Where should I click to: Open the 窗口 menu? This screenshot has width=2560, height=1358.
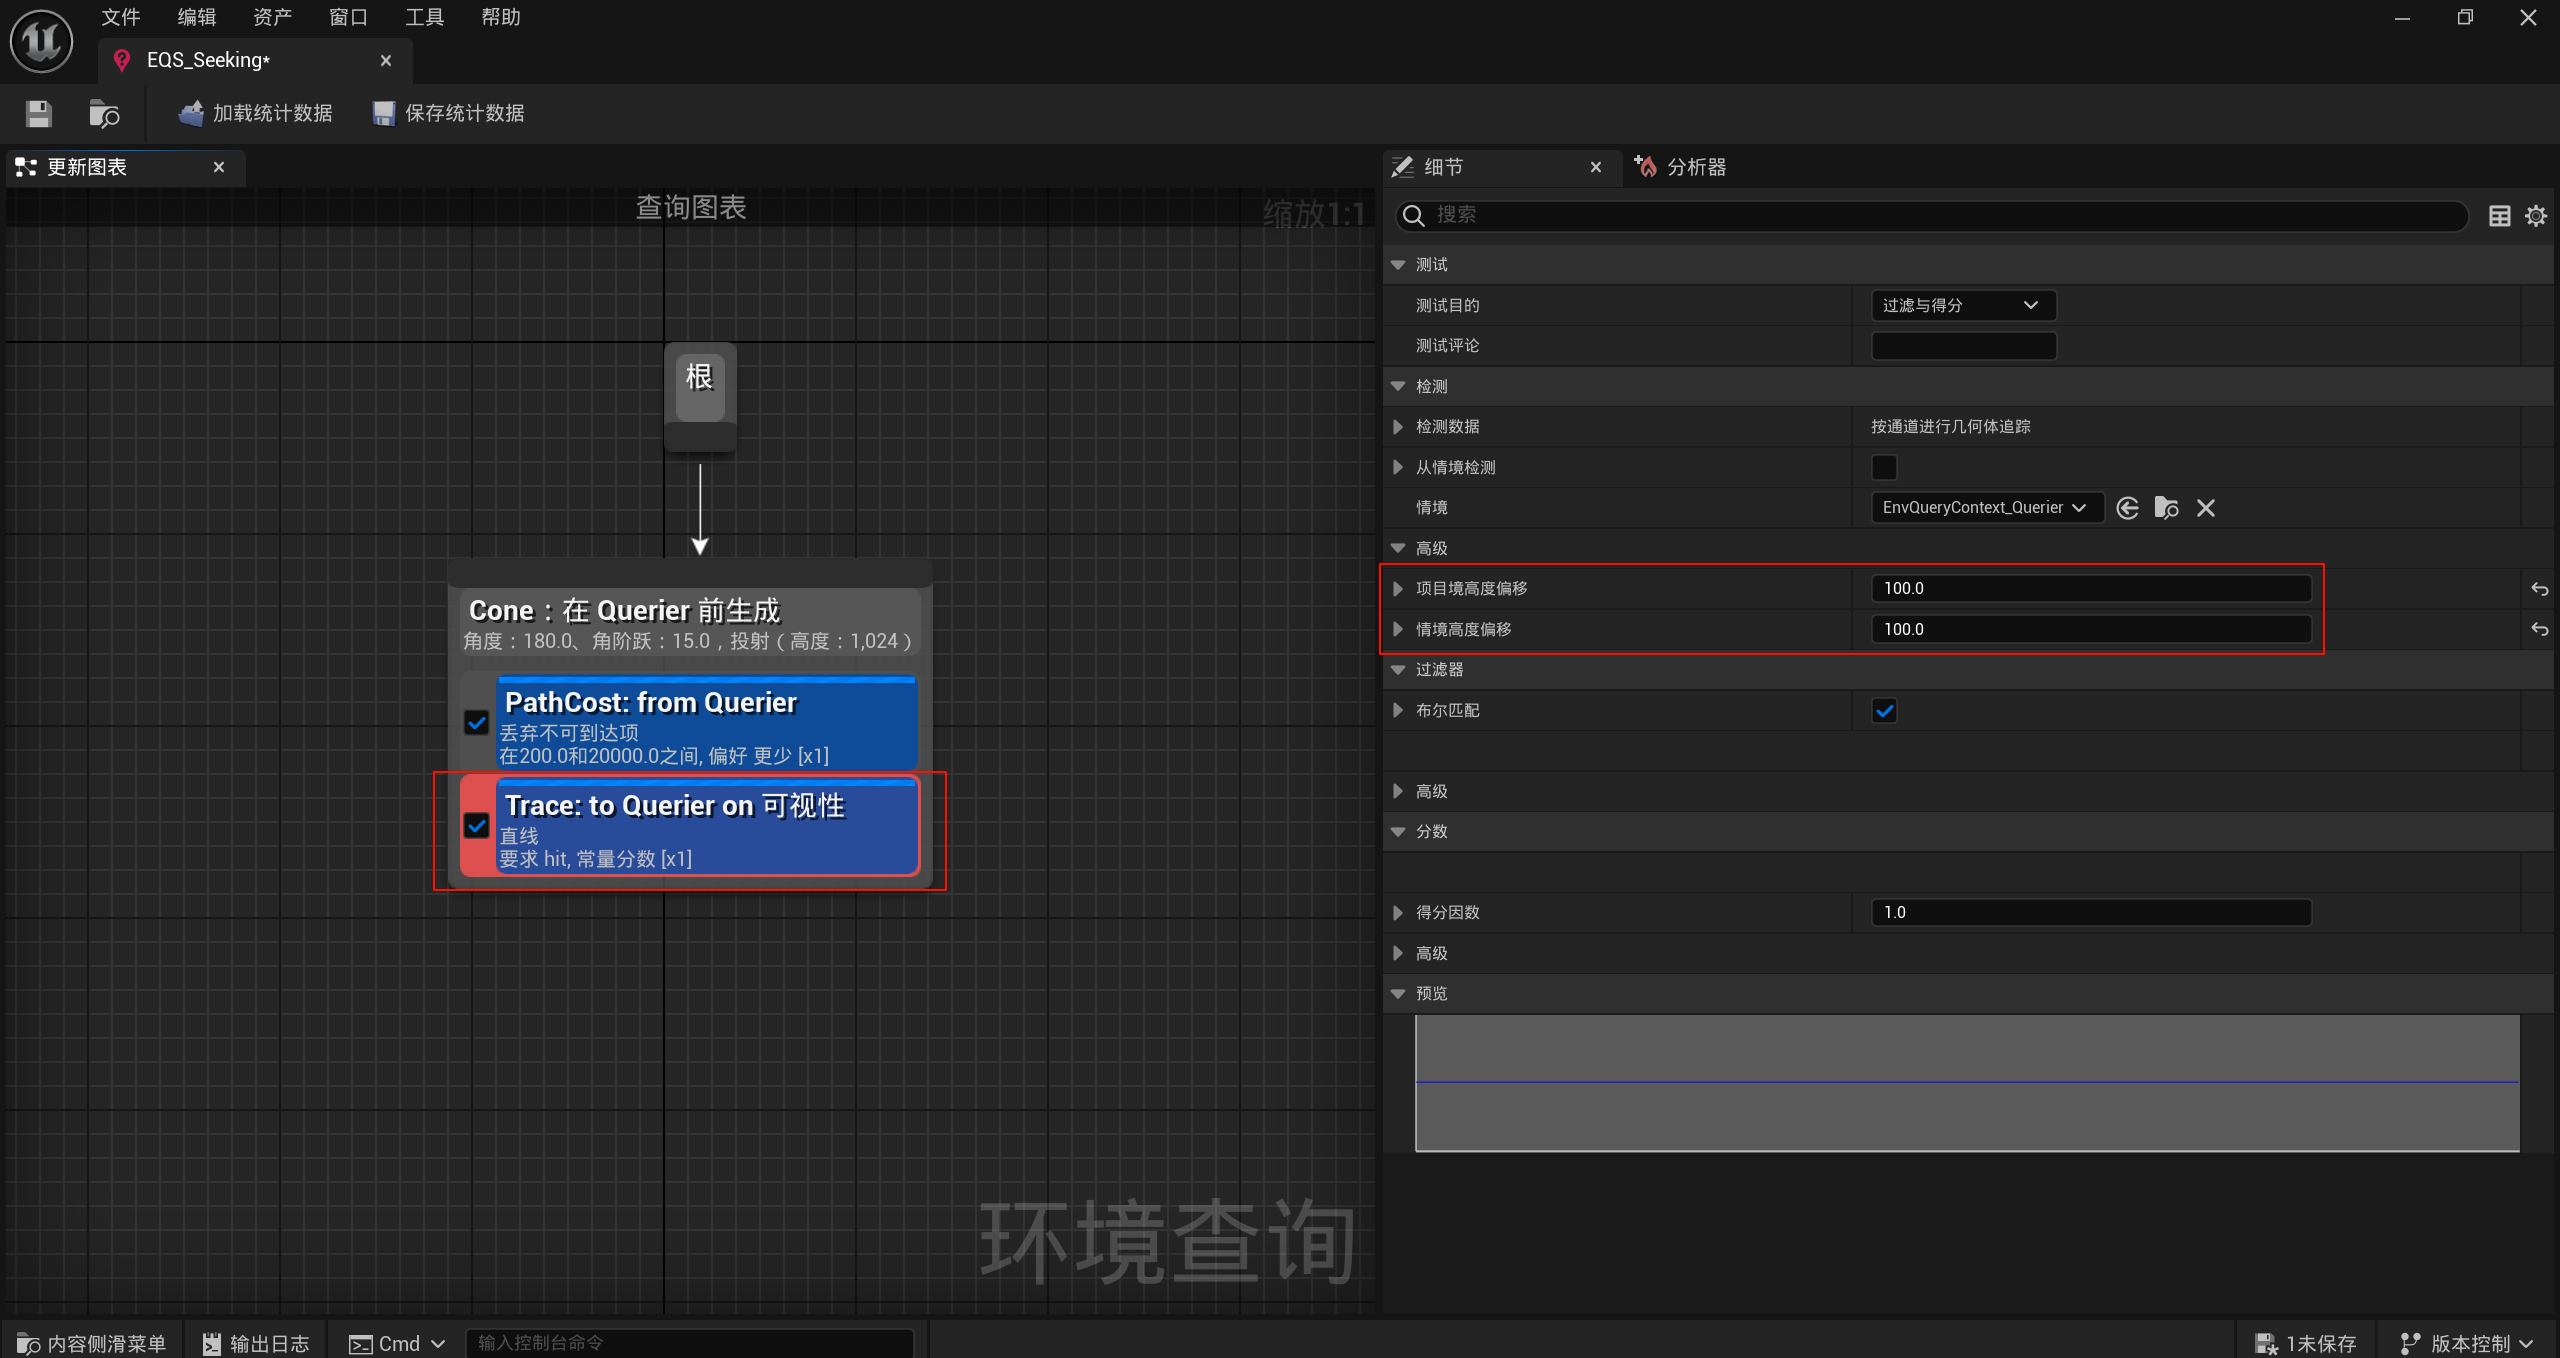tap(348, 17)
